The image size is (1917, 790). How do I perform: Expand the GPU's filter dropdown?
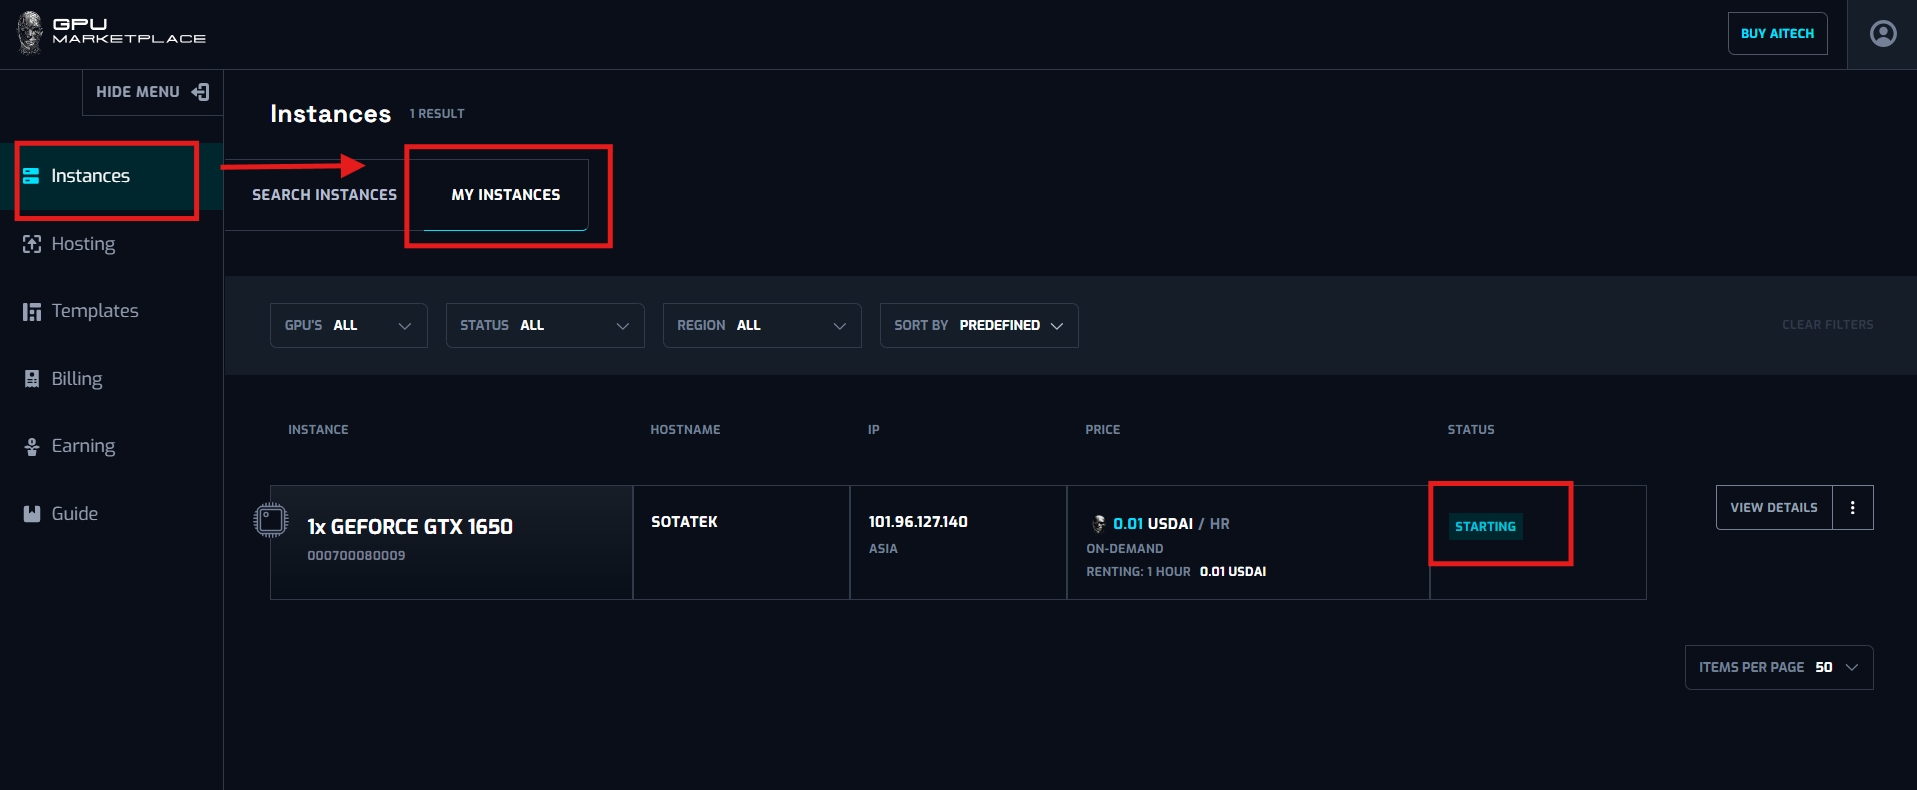(348, 326)
